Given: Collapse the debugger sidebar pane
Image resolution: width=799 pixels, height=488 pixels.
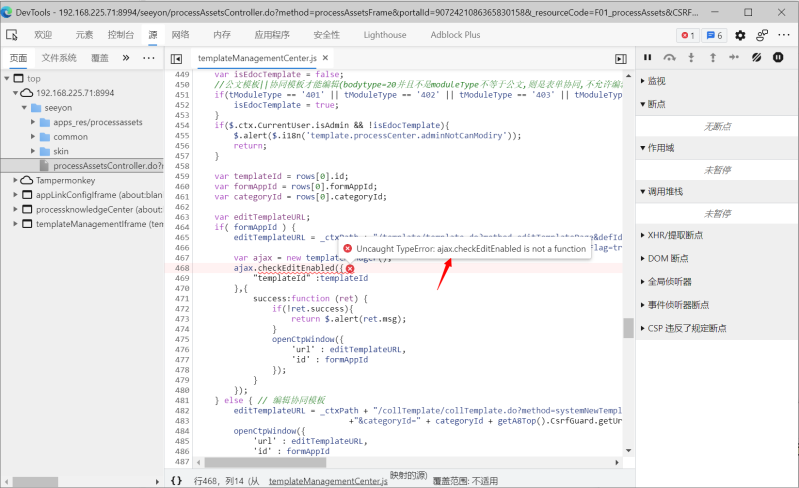Looking at the screenshot, I should pyautogui.click(x=621, y=59).
